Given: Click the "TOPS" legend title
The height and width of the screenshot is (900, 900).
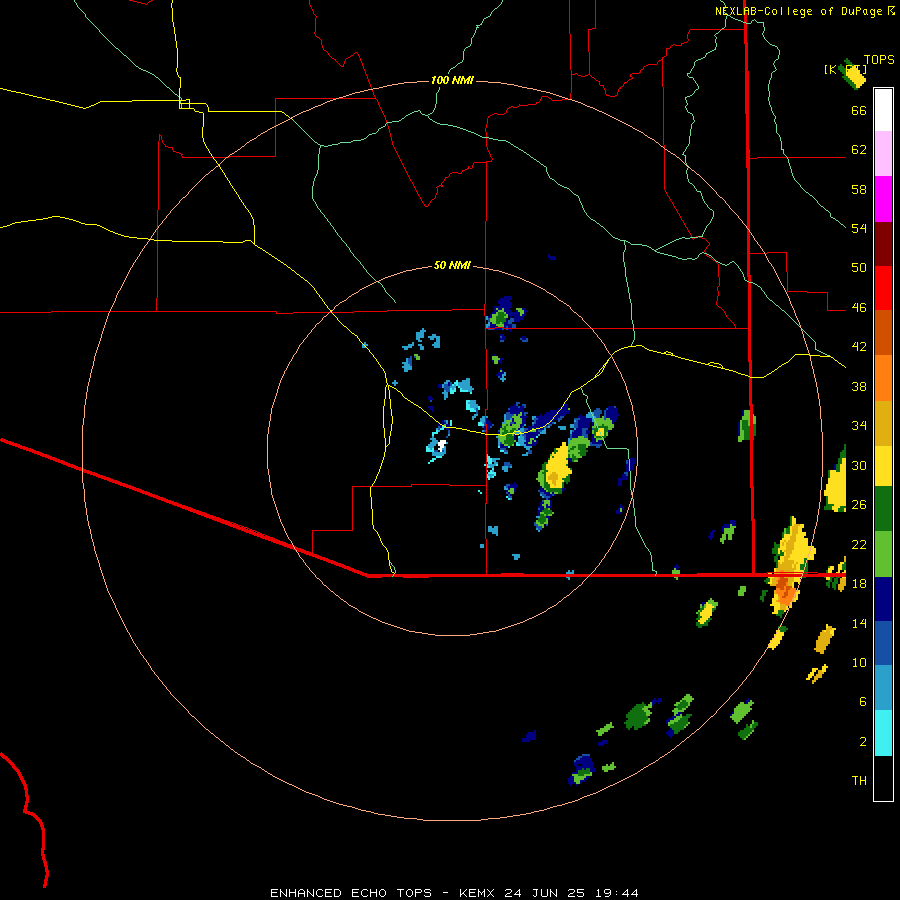Looking at the screenshot, I should tap(879, 60).
